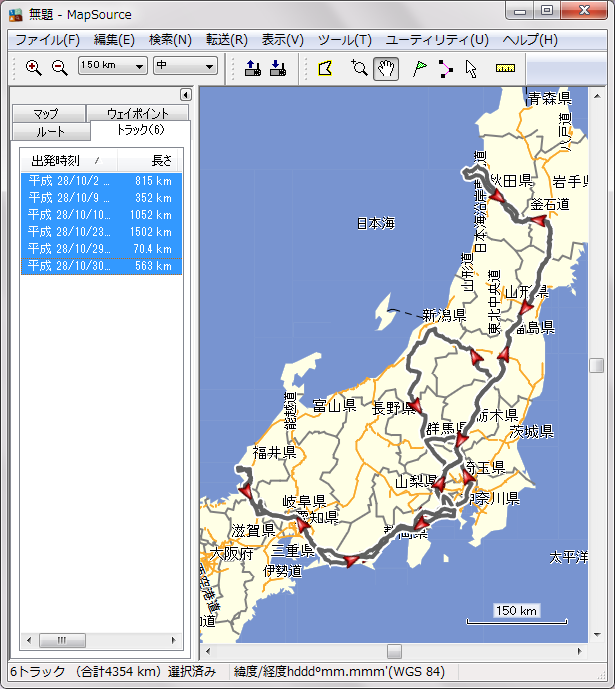Select the track row with 70.4 km
Screen dimensions: 615x689
[101, 249]
